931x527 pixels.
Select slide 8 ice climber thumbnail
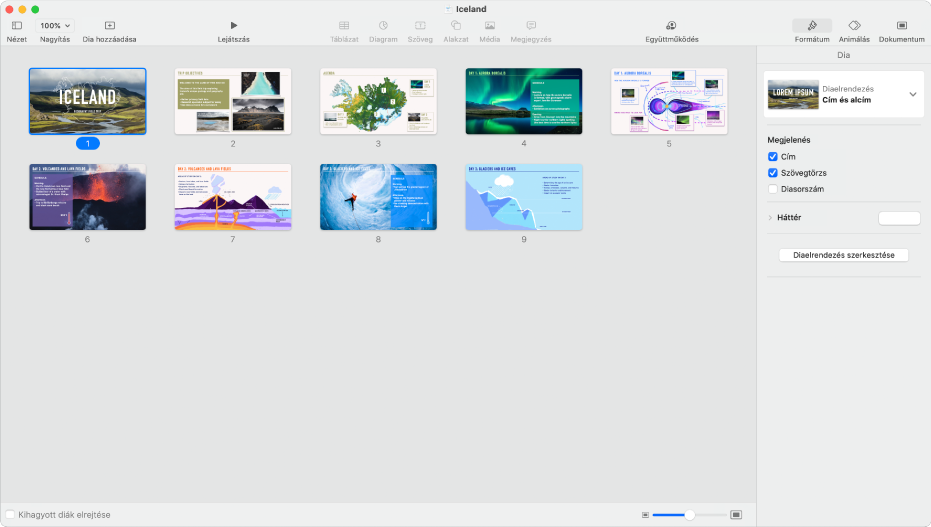pyautogui.click(x=378, y=197)
